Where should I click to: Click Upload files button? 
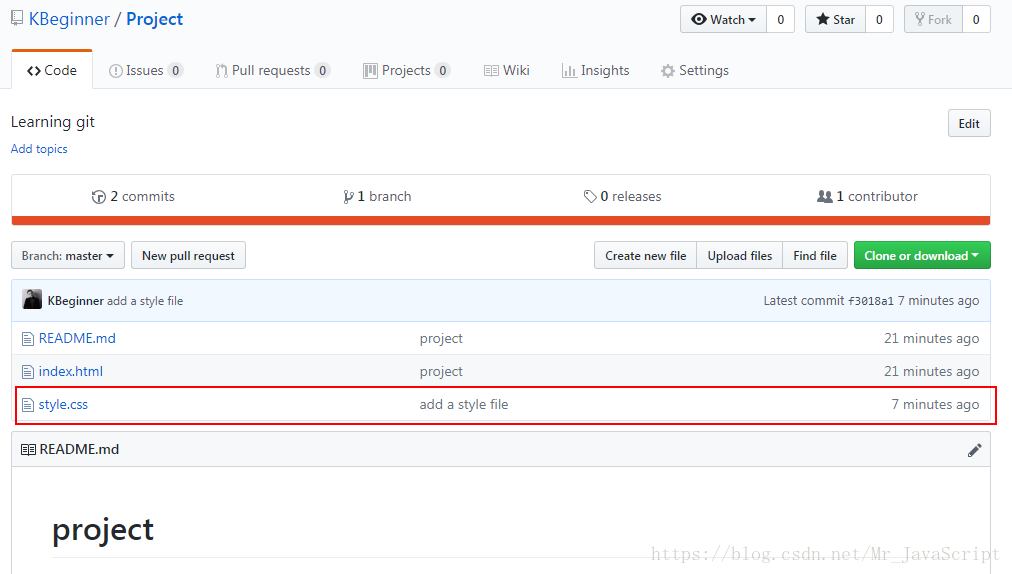tap(740, 256)
